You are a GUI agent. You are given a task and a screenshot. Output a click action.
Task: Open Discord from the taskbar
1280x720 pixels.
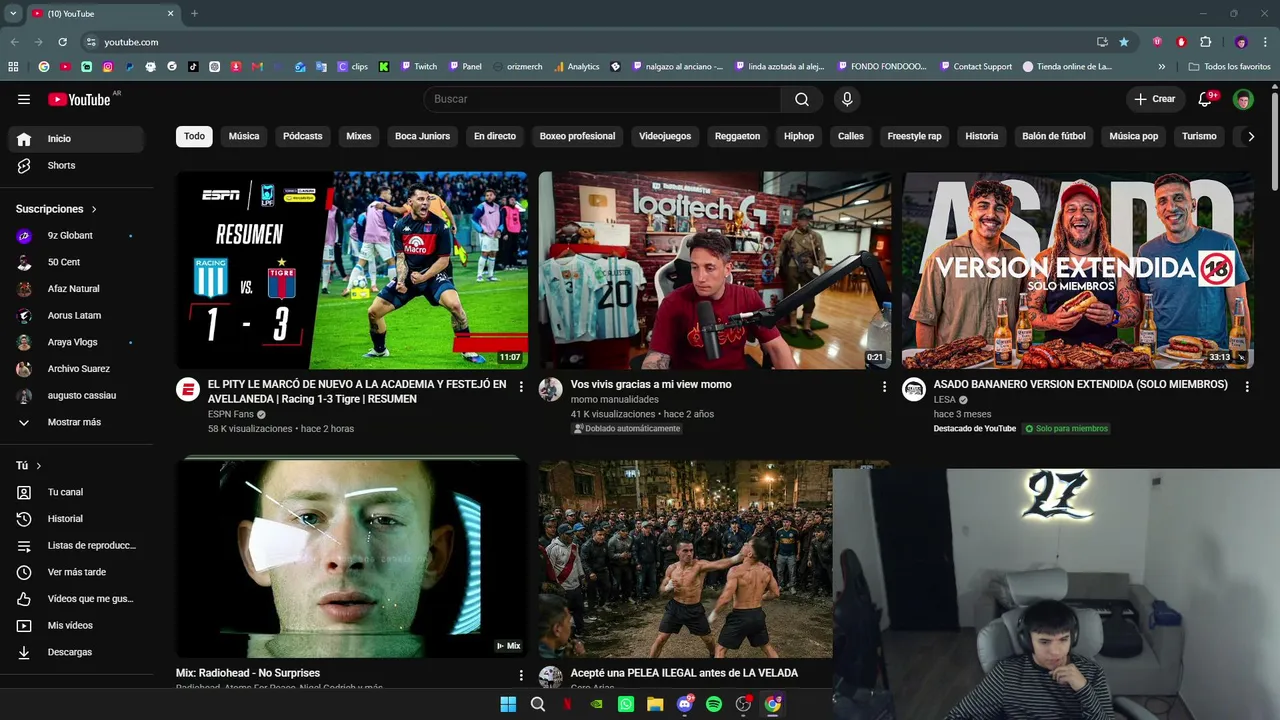[685, 704]
